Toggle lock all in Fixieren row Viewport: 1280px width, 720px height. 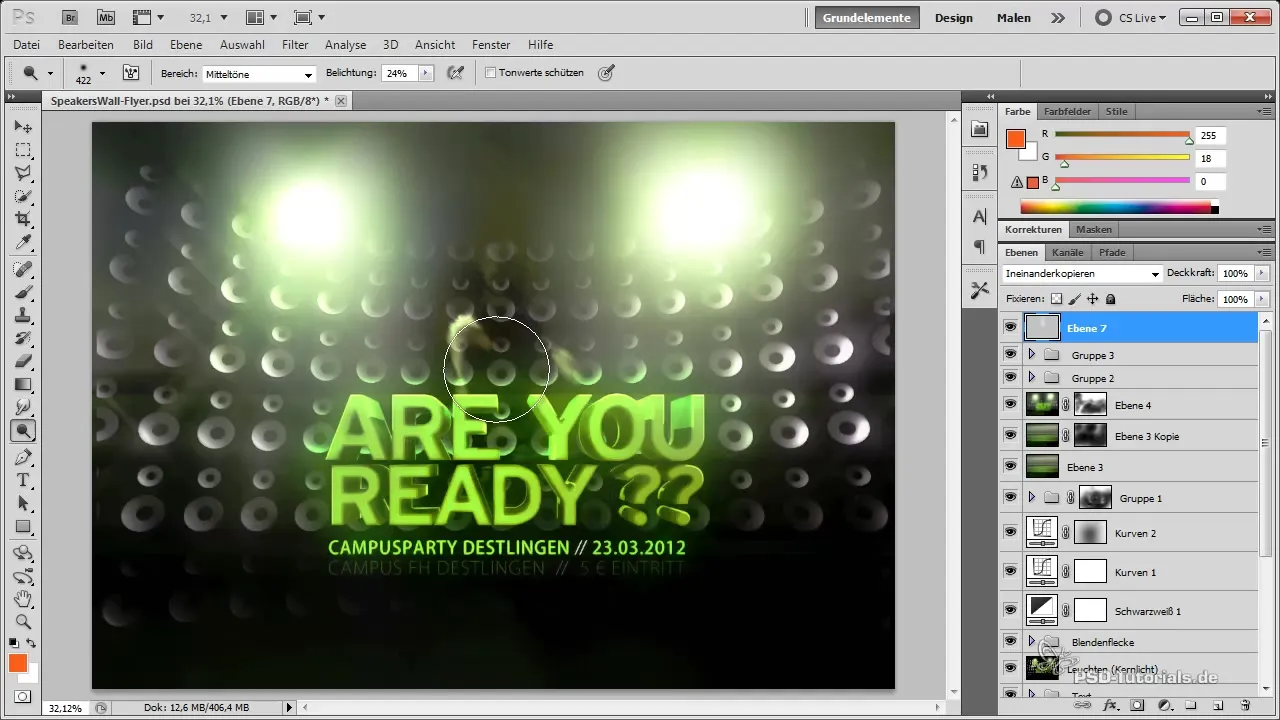click(x=1111, y=298)
